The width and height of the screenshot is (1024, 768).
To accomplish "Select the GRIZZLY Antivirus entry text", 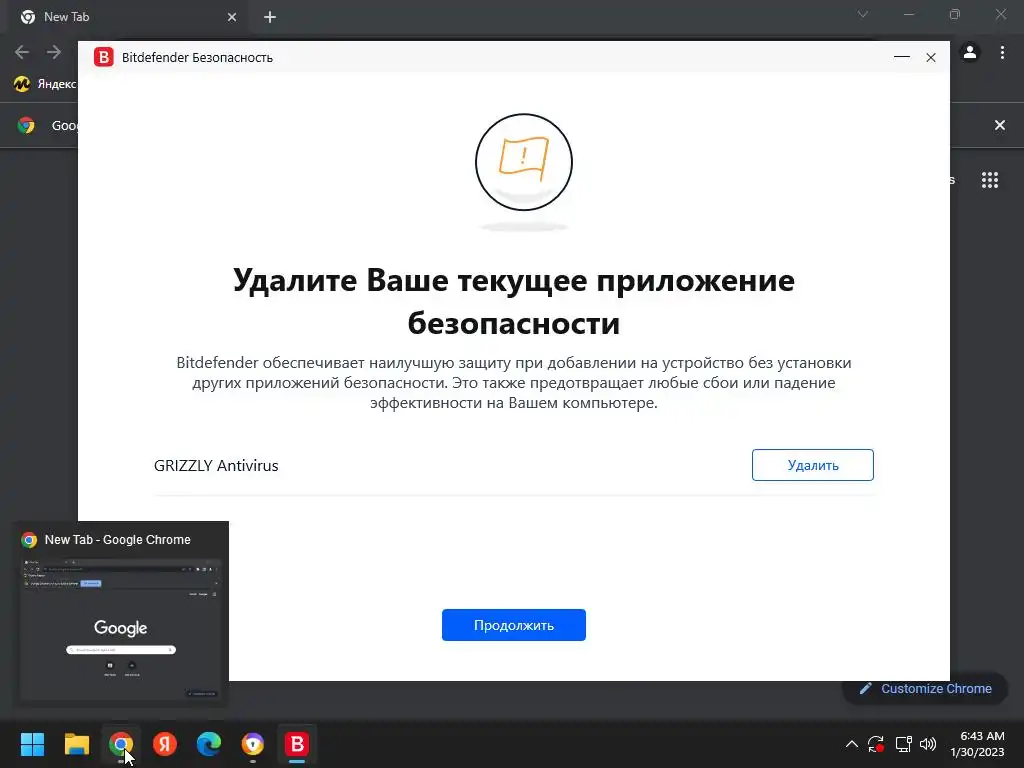I will coord(216,466).
